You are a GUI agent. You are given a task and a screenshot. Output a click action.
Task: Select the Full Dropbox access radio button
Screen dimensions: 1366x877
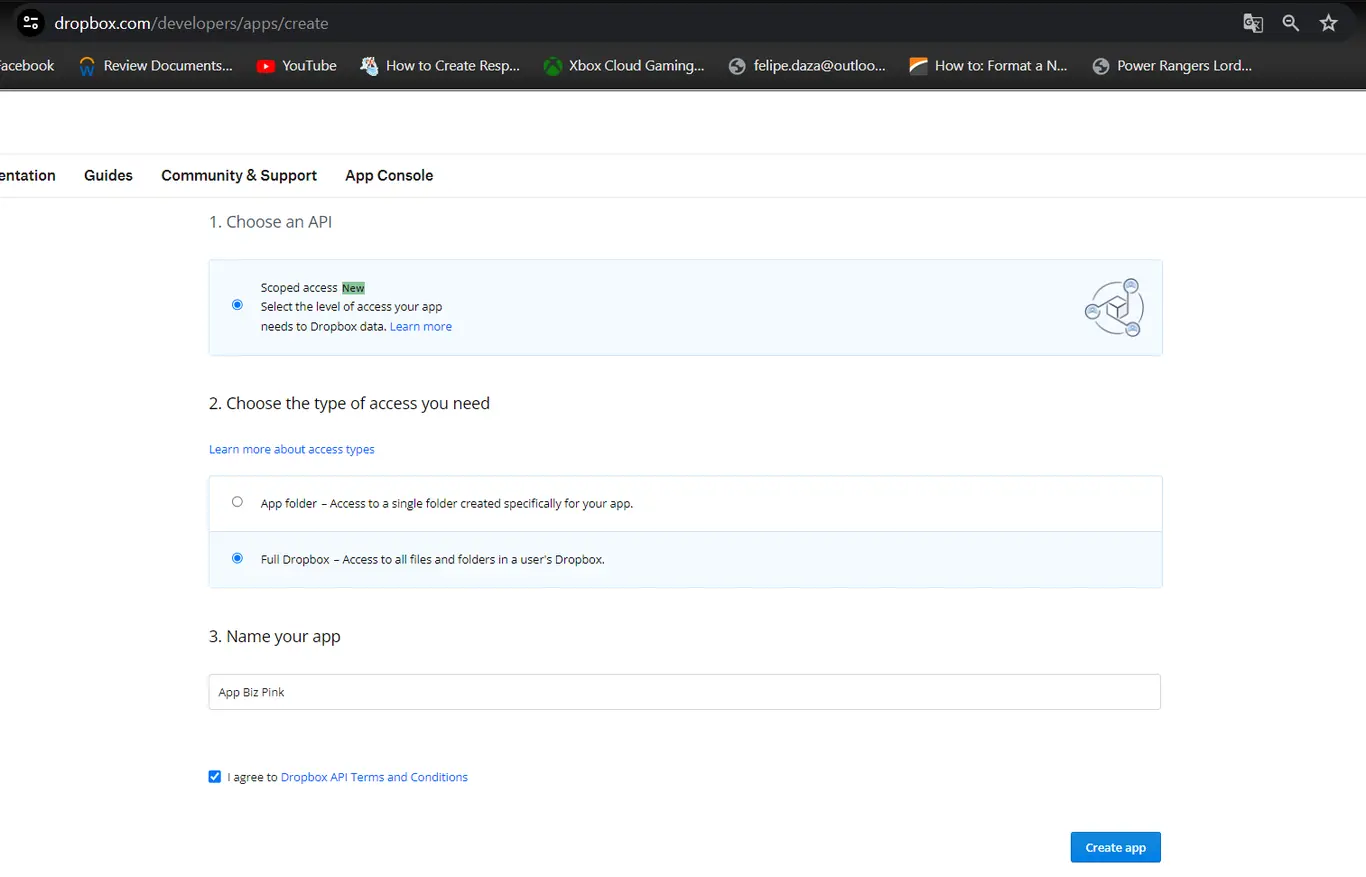click(x=237, y=558)
